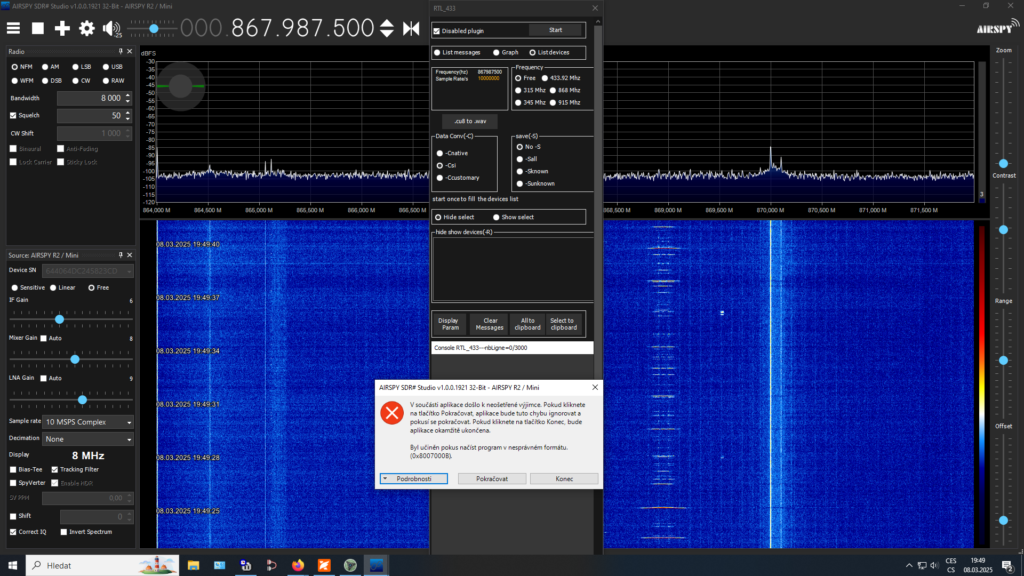
Task: Enable Bias-Tee checkbox
Action: point(13,470)
